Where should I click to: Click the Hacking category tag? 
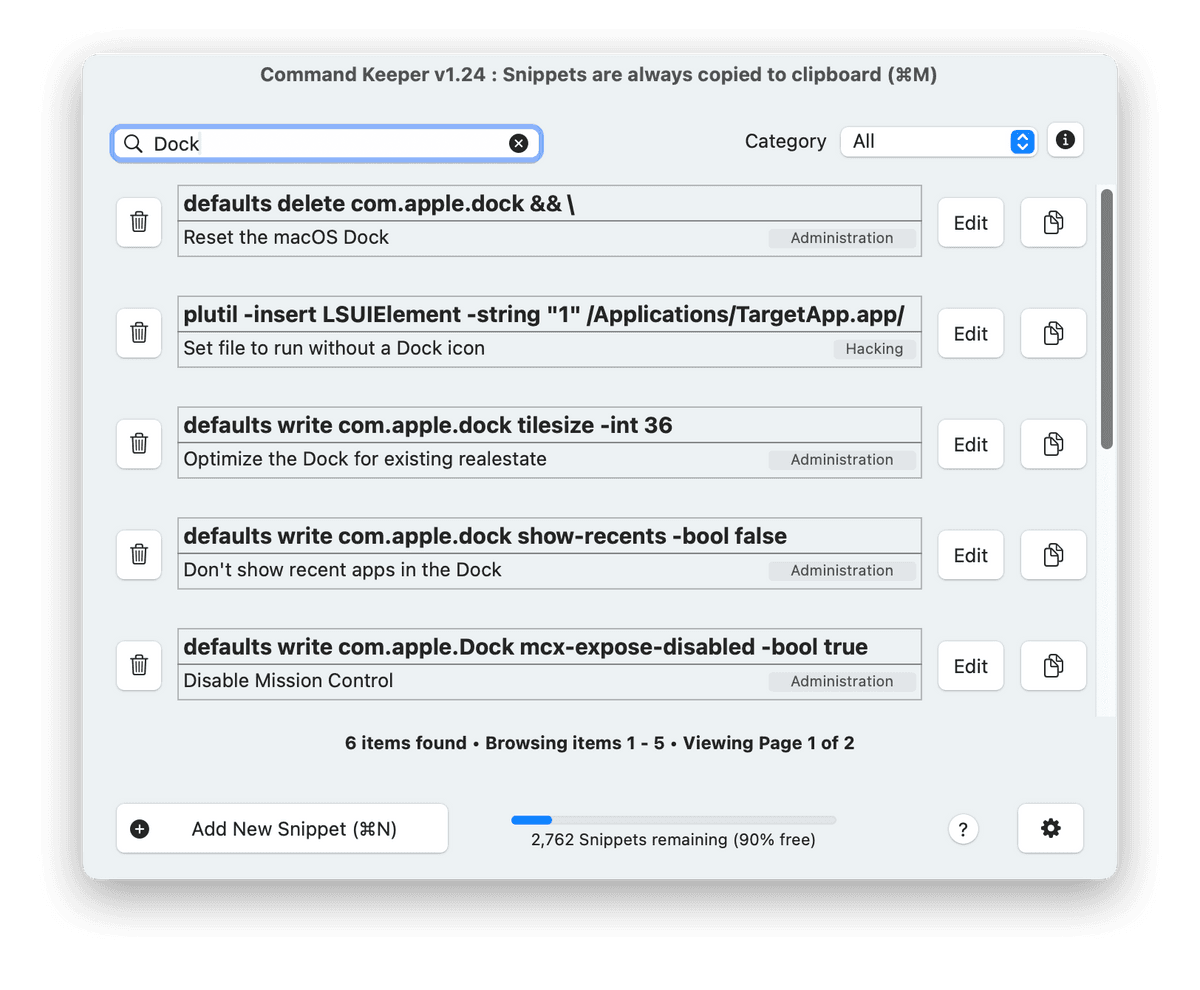click(874, 349)
